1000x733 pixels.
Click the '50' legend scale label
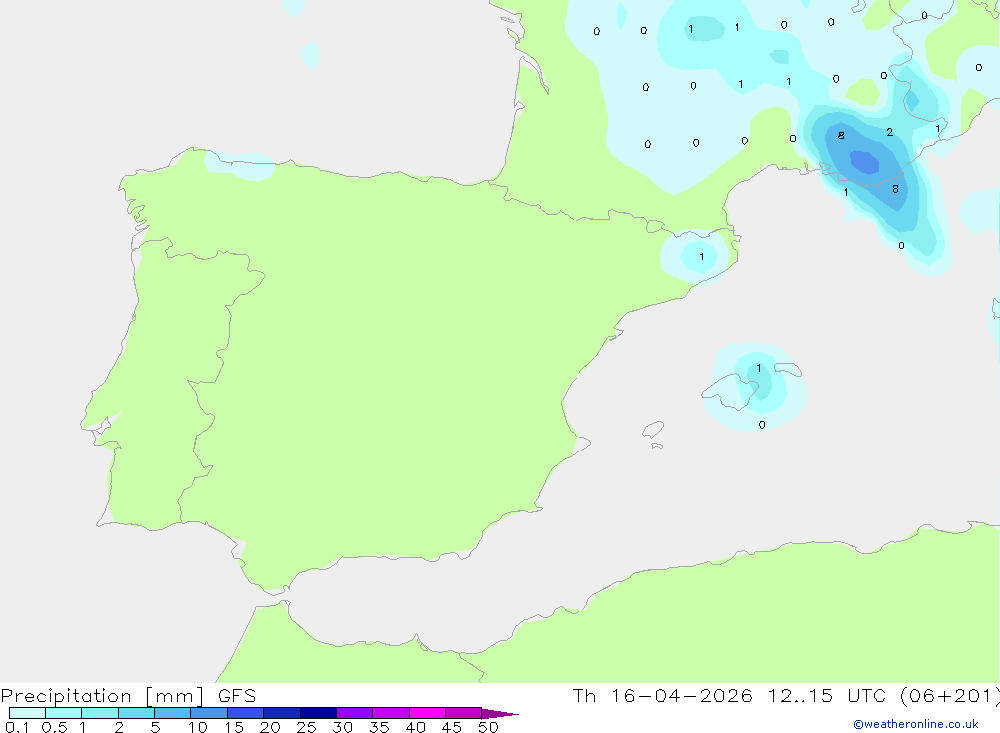488,727
